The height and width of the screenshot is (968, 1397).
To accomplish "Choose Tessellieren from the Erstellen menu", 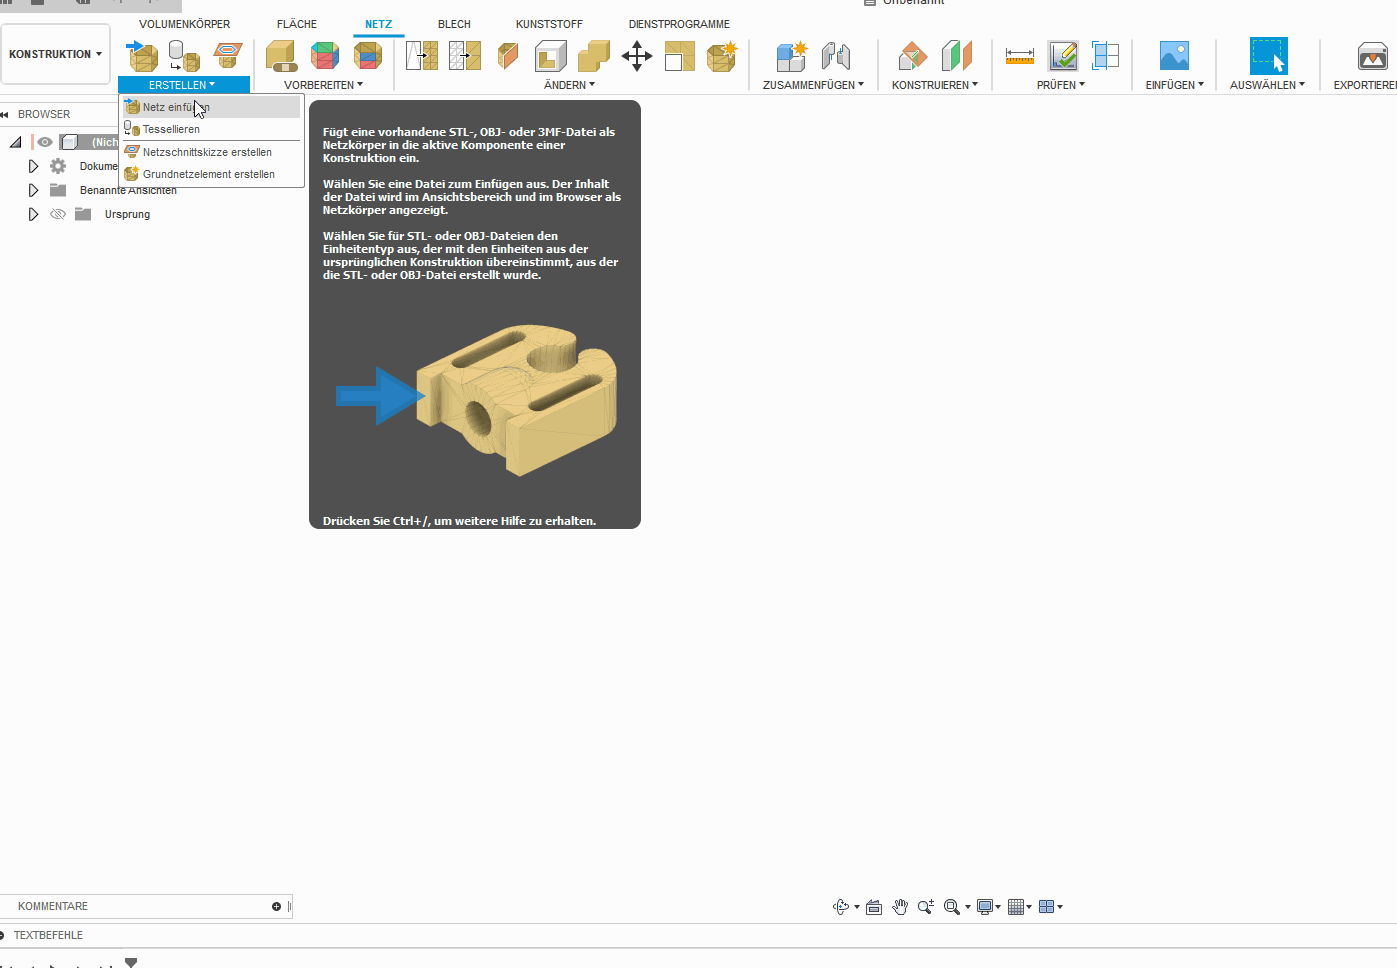I will [172, 129].
